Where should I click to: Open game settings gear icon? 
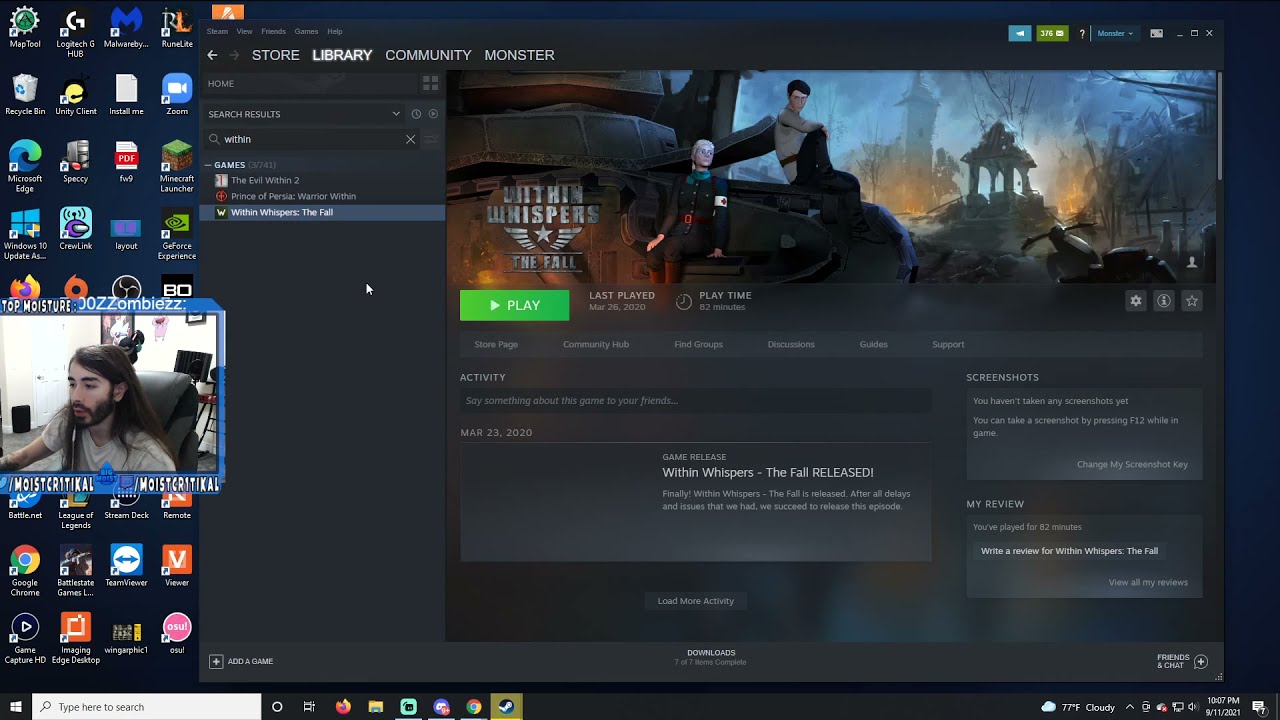pyautogui.click(x=1135, y=301)
